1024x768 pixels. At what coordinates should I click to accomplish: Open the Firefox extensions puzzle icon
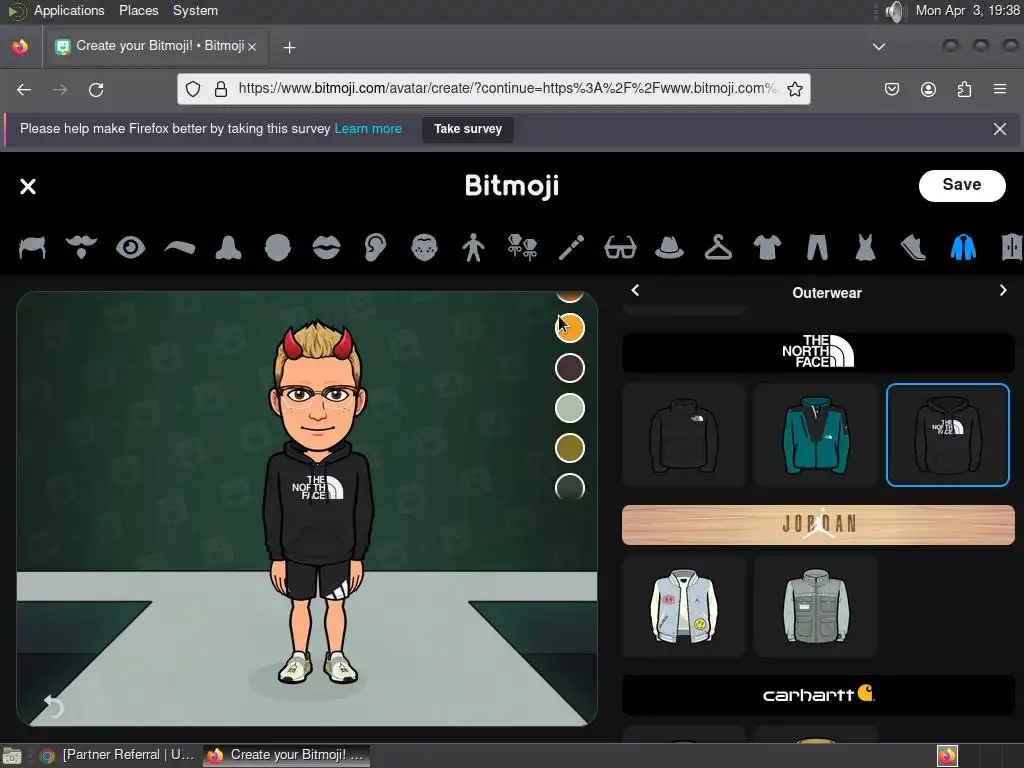(x=964, y=89)
